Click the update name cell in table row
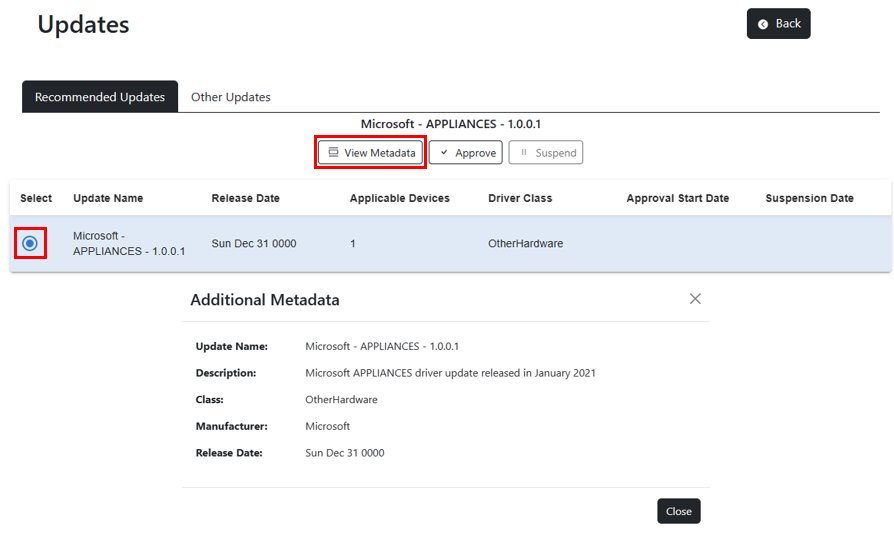The height and width of the screenshot is (543, 894). 129,244
